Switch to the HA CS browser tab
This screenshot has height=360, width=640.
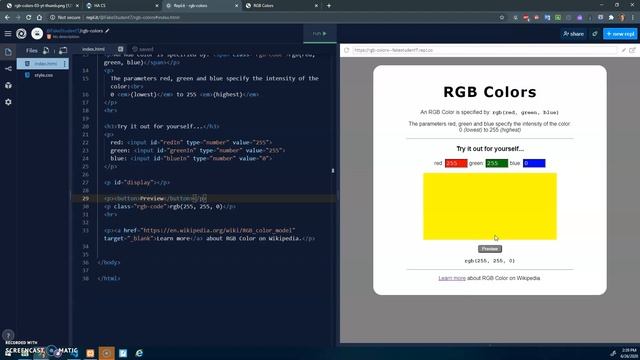pyautogui.click(x=122, y=6)
